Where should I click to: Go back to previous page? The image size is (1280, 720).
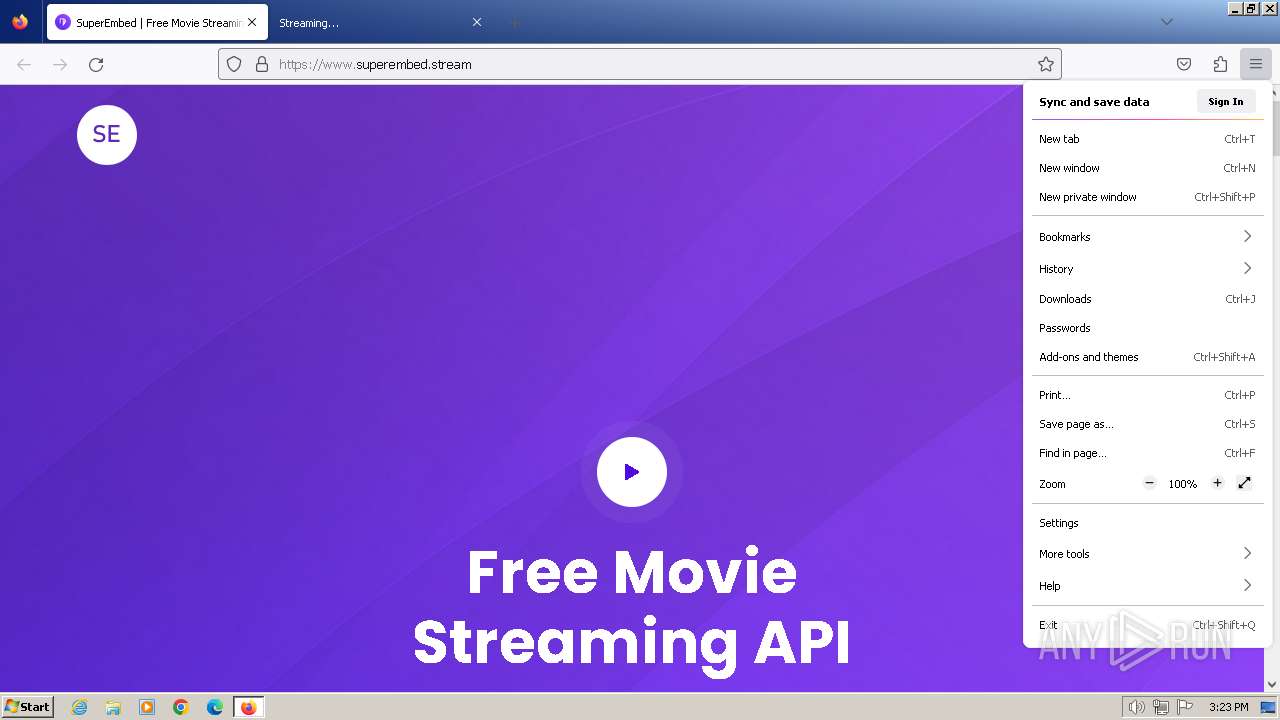tap(24, 64)
